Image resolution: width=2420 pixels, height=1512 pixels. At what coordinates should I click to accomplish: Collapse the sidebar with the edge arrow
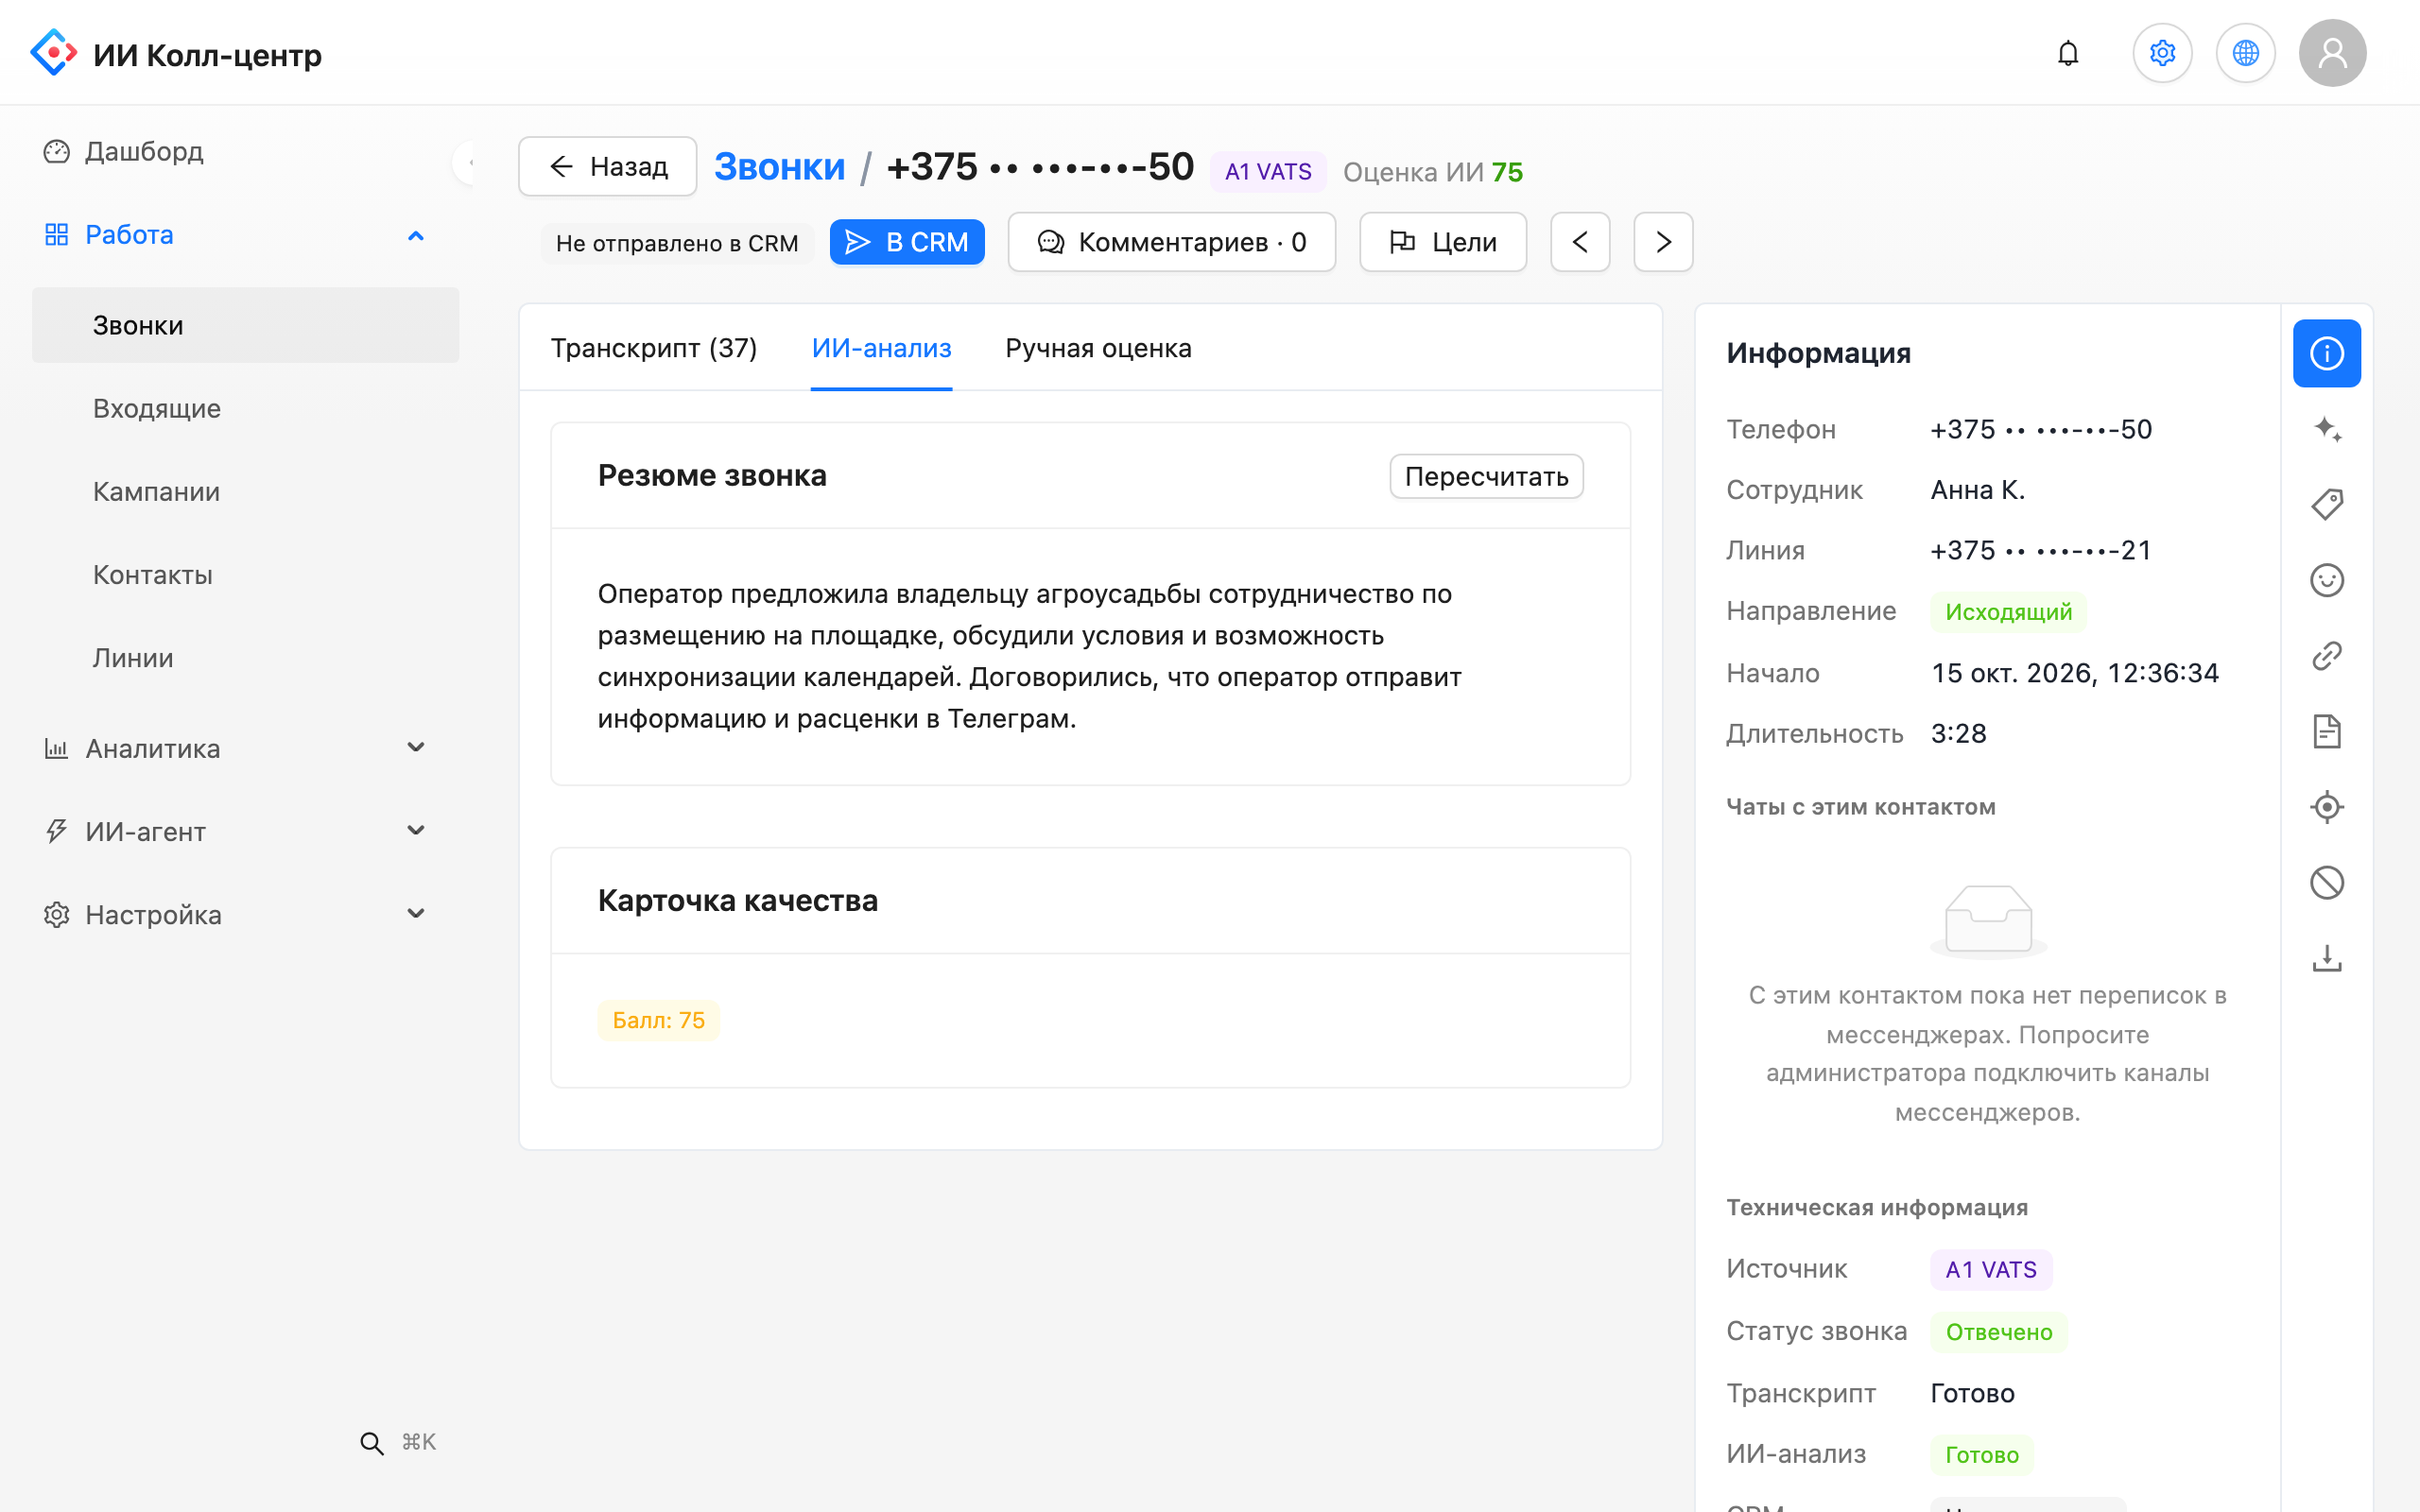(x=466, y=161)
